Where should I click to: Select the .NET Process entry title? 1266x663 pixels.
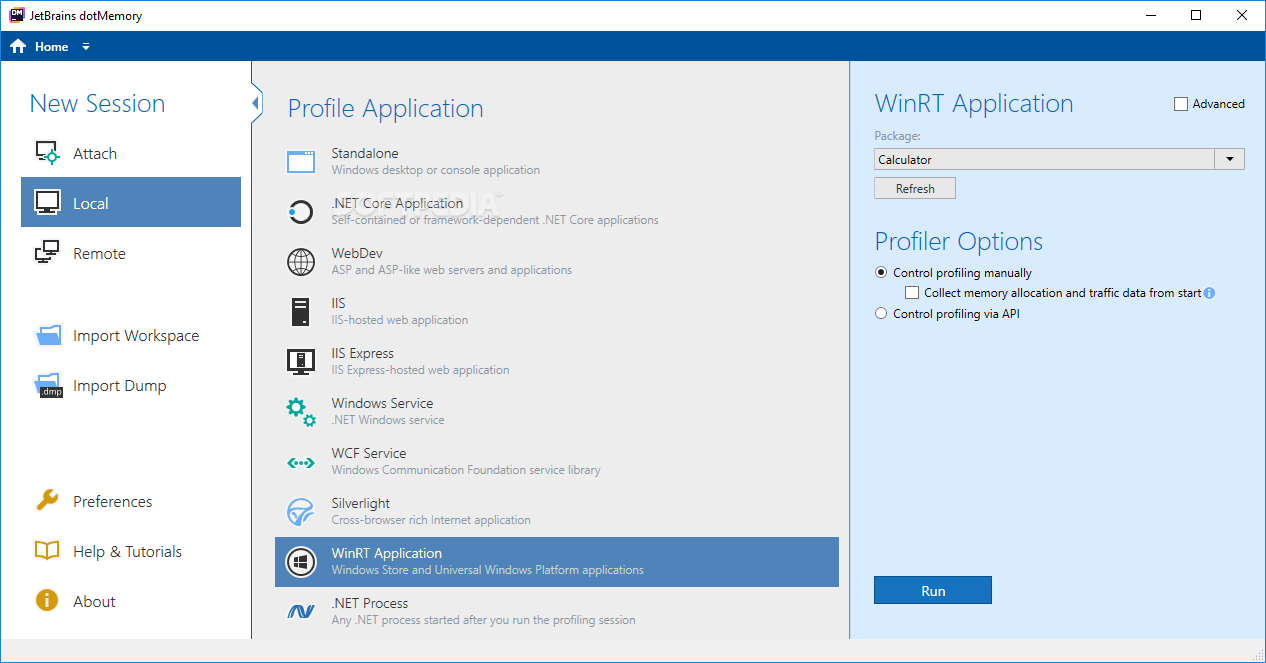tap(370, 603)
